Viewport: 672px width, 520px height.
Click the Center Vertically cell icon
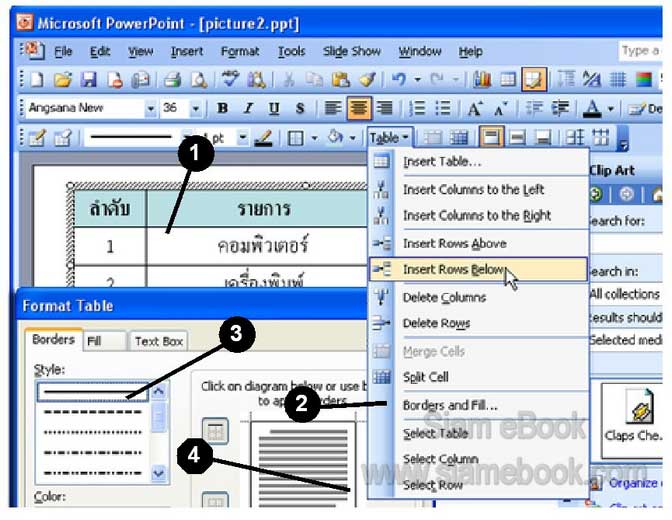pos(518,138)
